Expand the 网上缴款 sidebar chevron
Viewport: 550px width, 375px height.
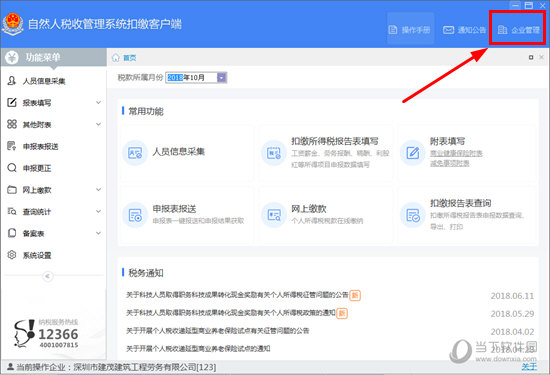[x=99, y=189]
